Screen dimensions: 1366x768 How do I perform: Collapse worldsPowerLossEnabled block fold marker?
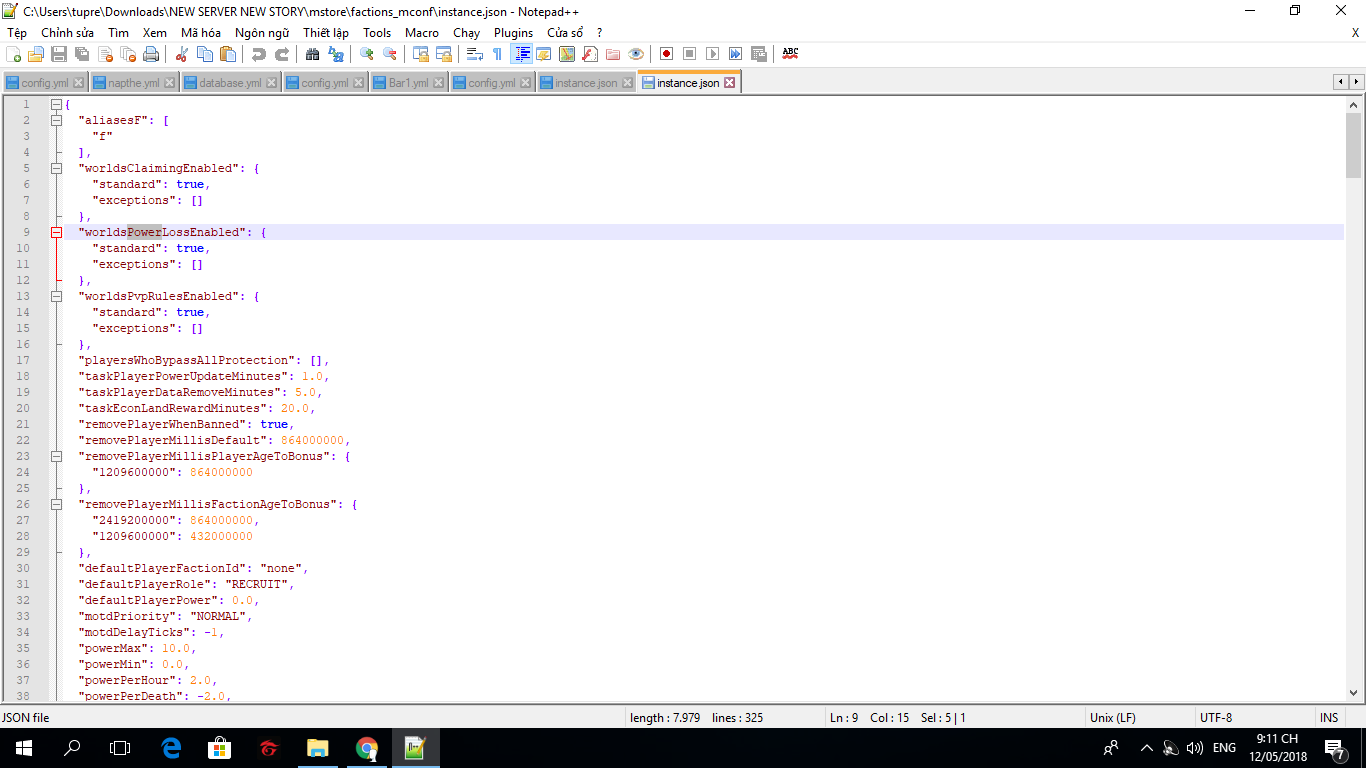(56, 232)
